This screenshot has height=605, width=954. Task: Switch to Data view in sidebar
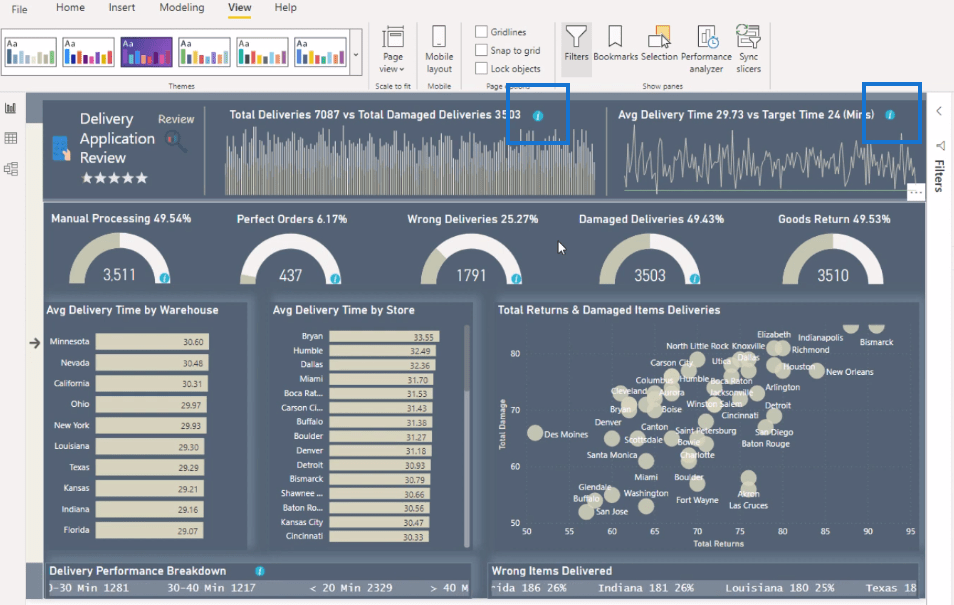(10, 138)
